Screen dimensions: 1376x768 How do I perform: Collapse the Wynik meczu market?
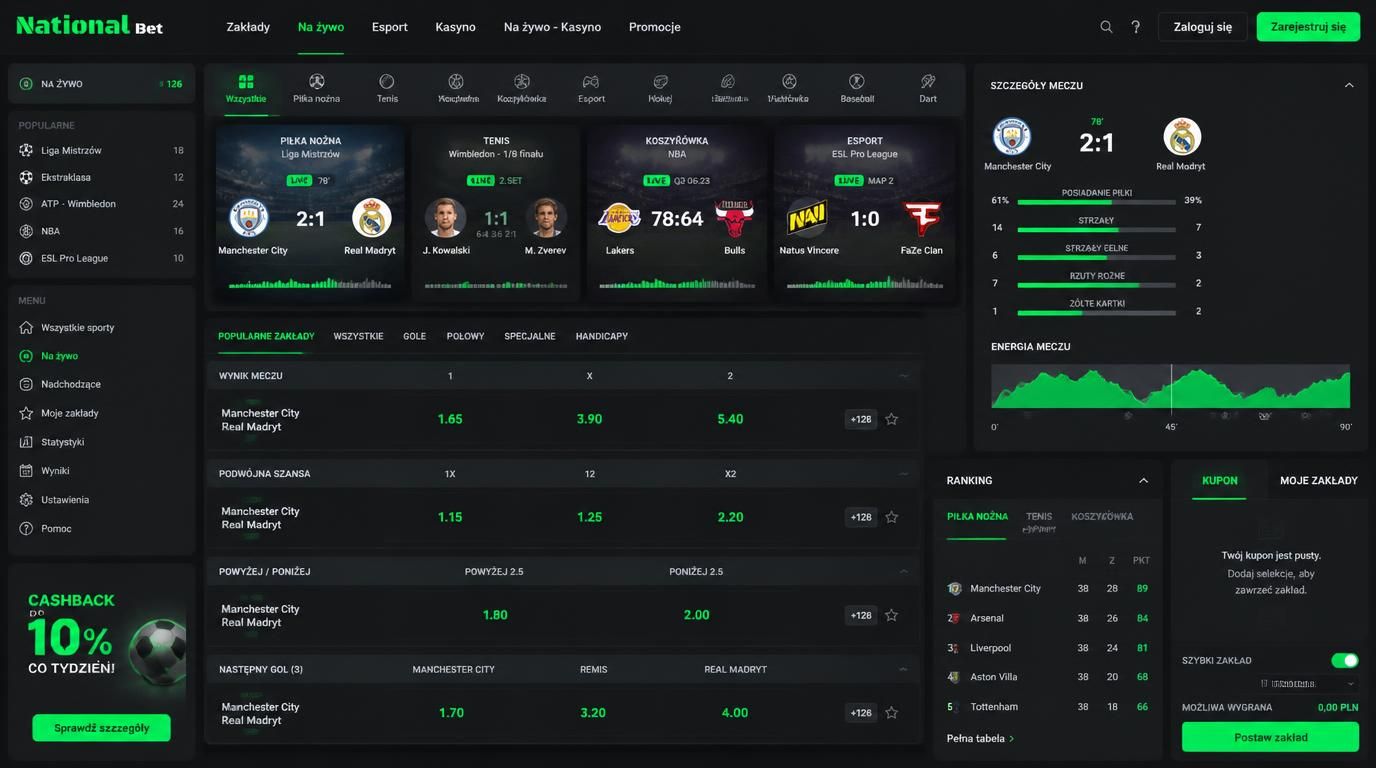point(904,376)
